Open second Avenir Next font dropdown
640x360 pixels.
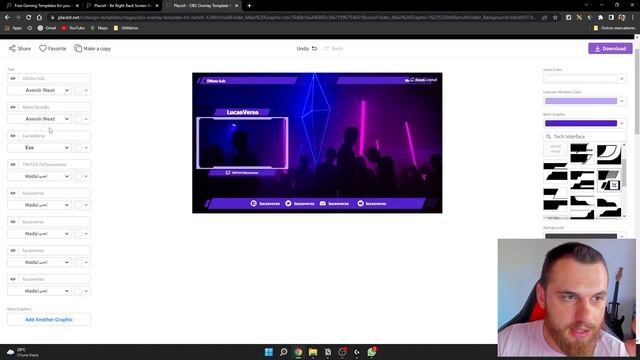tap(40, 119)
